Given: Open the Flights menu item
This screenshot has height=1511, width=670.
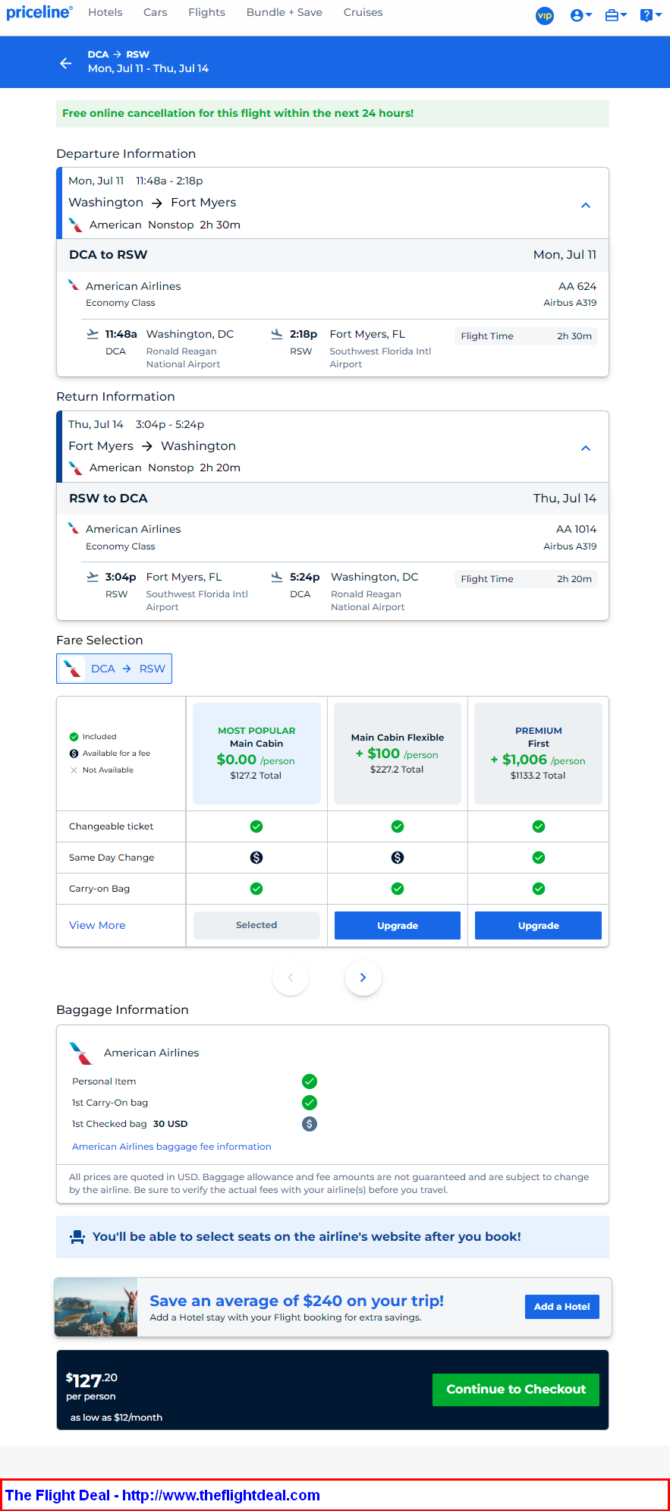Looking at the screenshot, I should (207, 13).
